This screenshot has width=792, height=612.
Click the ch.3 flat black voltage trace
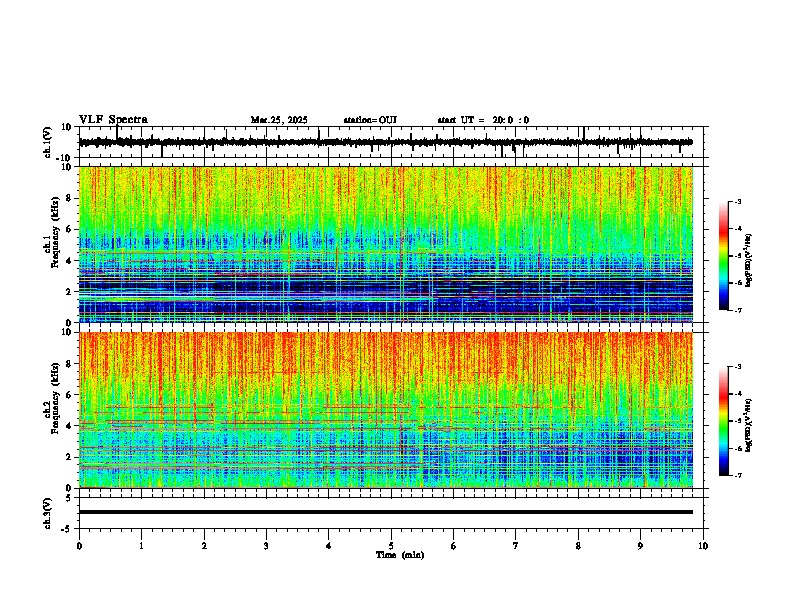coord(385,512)
